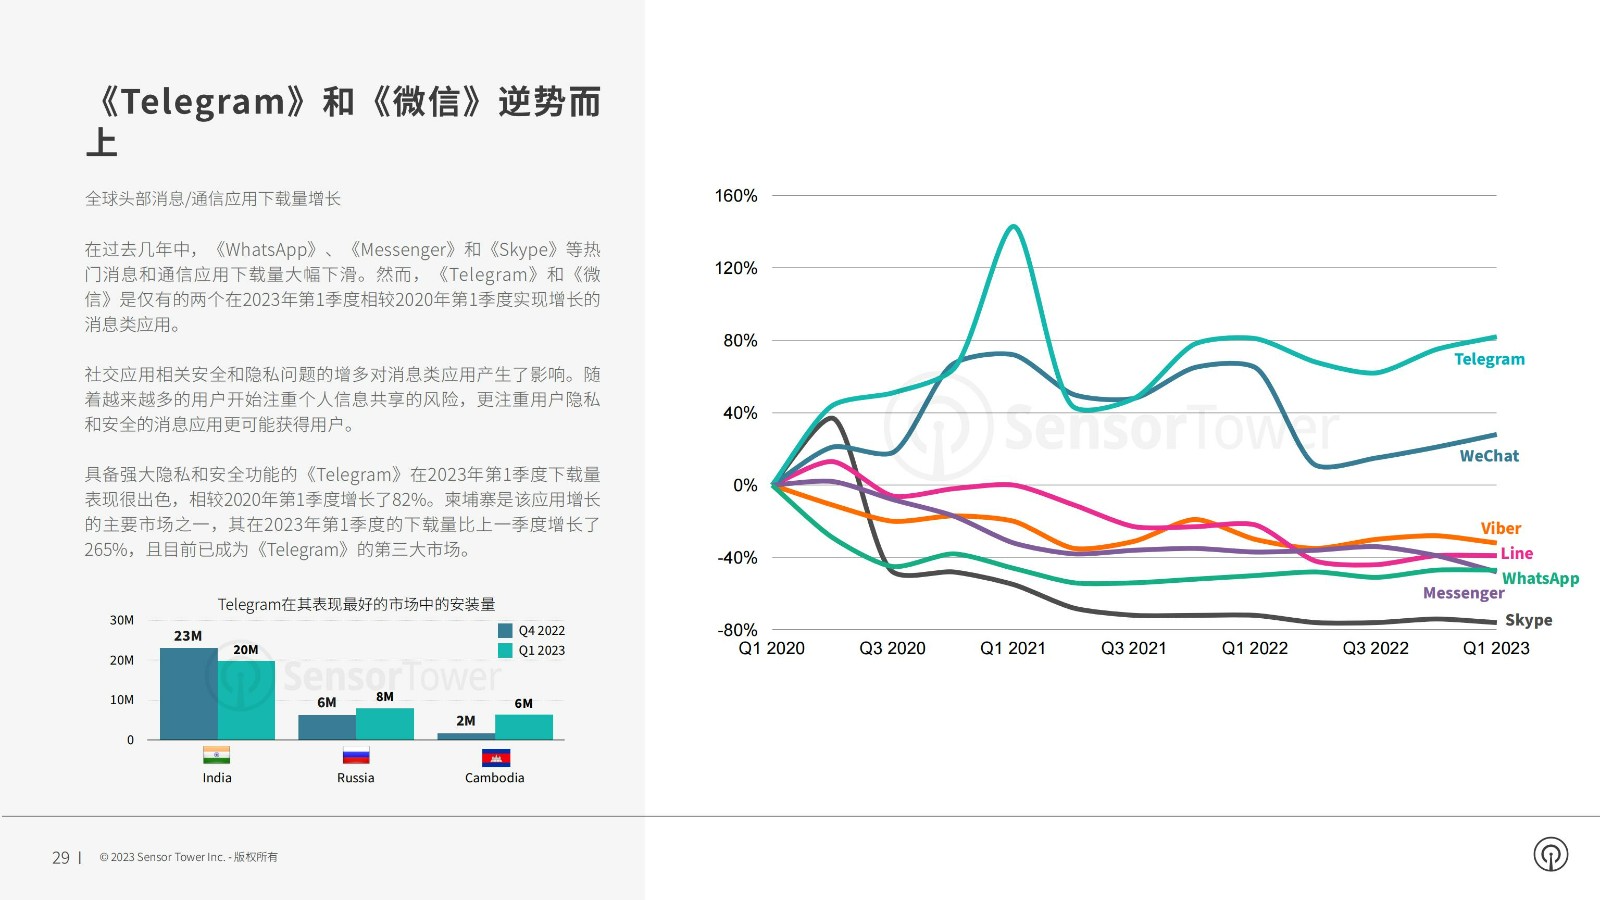Click the slide title 《Telegram》和《微信》逆势而上
Screen dimensions: 1600x900
pos(343,121)
